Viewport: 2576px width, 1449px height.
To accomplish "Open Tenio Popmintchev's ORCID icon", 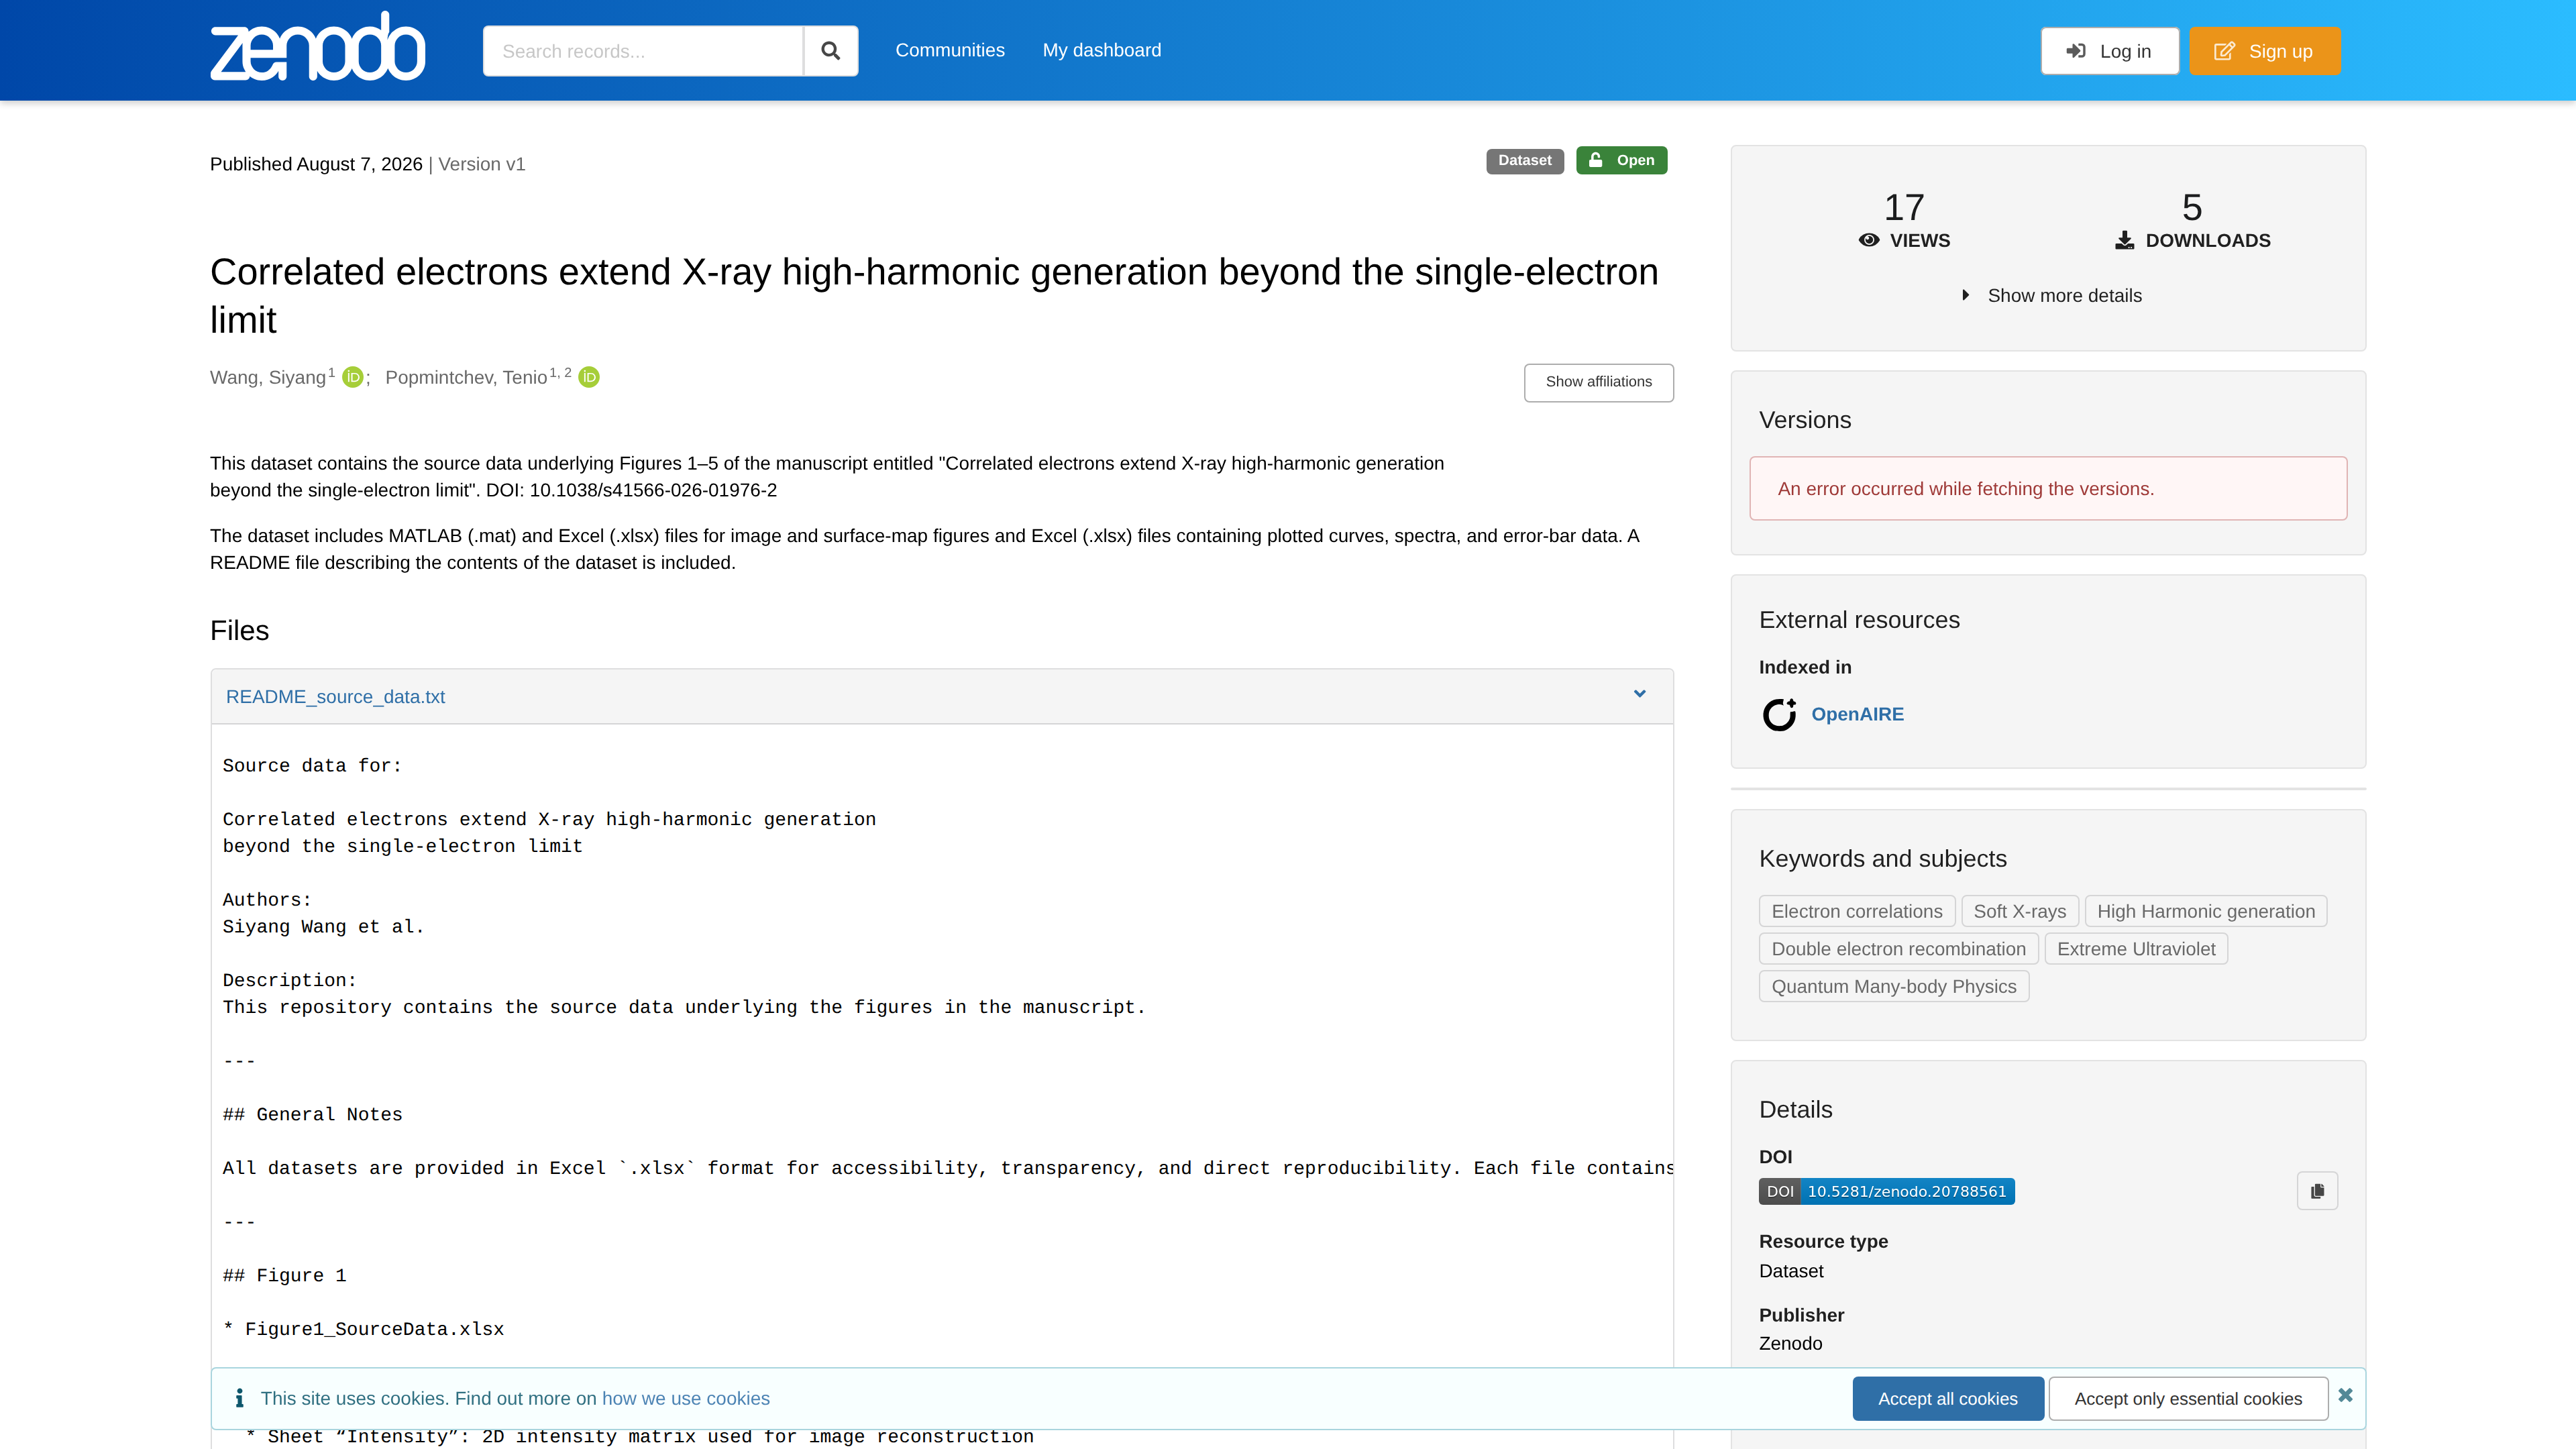I will pyautogui.click(x=589, y=377).
